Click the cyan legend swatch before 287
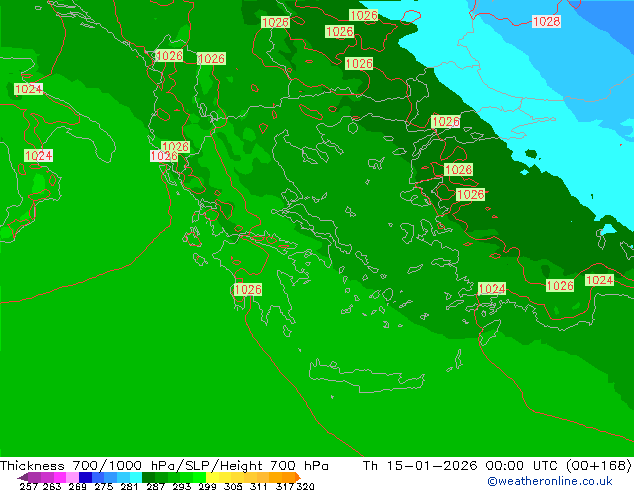Viewport: 634px width, 490px height. point(136,477)
